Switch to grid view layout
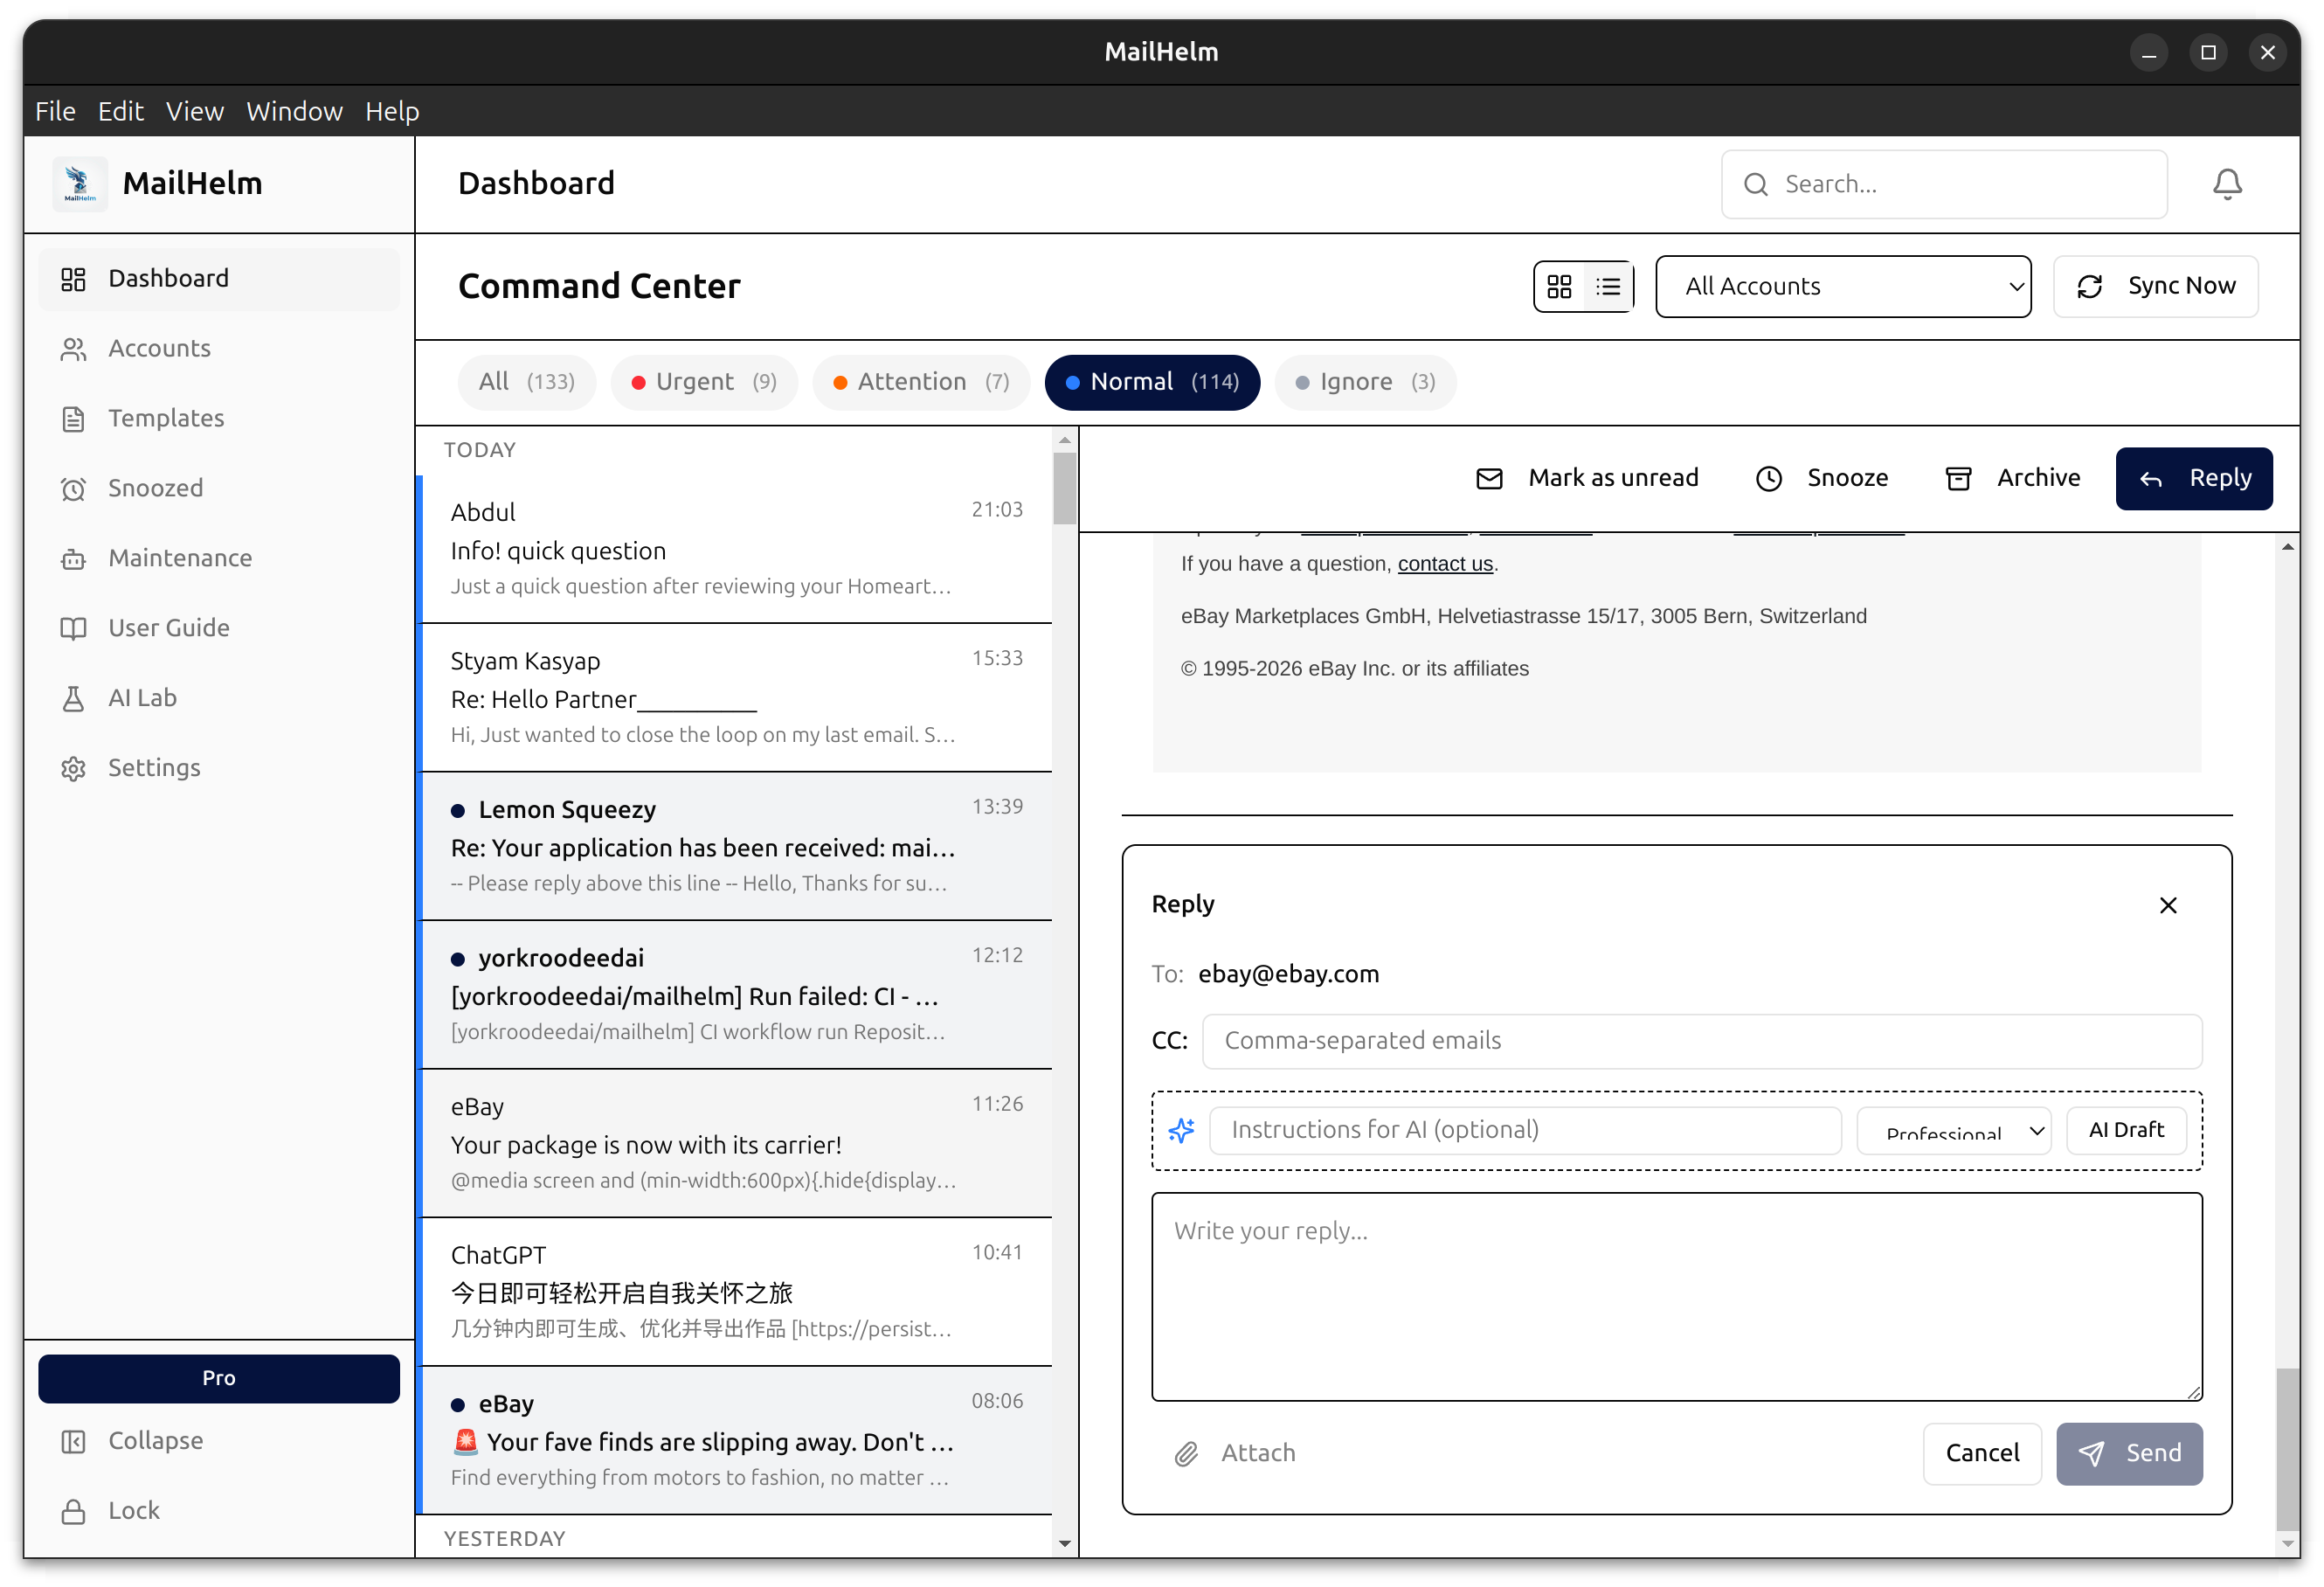This screenshot has width=2324, height=1587. click(x=1559, y=287)
